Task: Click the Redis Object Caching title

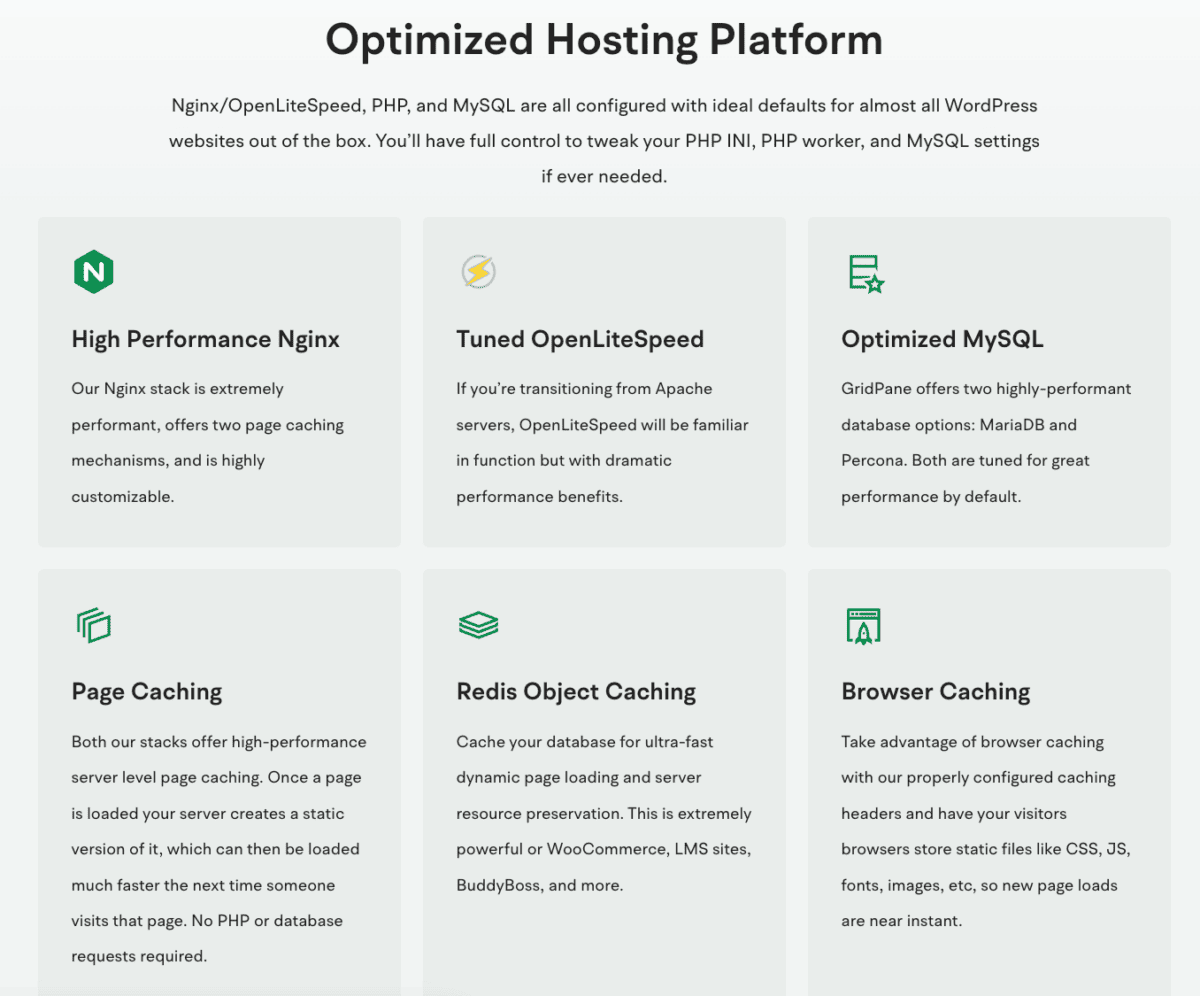Action: point(576,692)
